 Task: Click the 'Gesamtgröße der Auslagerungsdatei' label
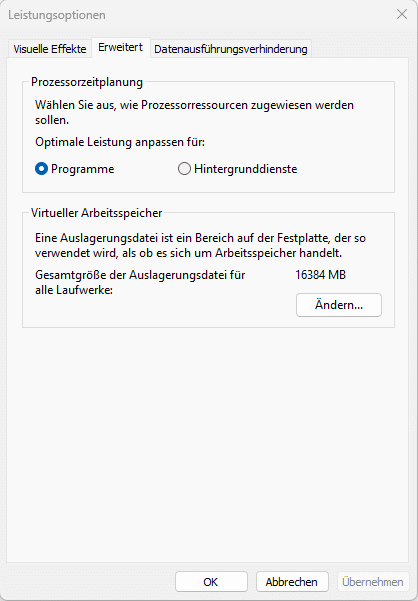pos(140,275)
